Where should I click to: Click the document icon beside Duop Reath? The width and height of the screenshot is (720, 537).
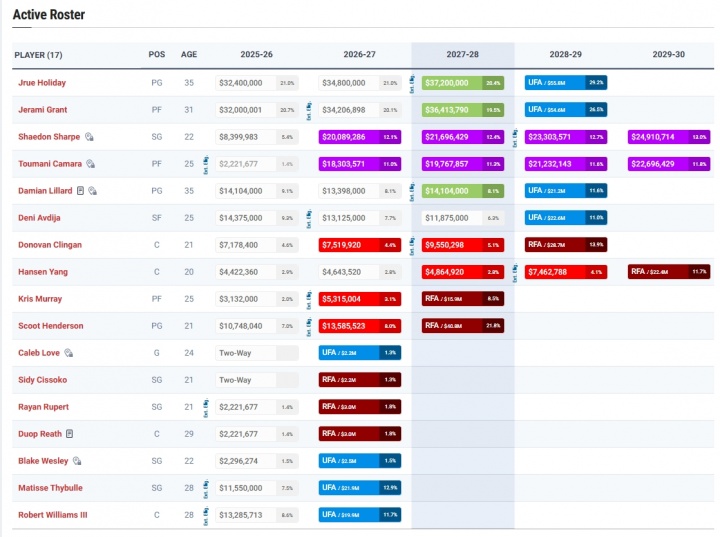coord(69,434)
